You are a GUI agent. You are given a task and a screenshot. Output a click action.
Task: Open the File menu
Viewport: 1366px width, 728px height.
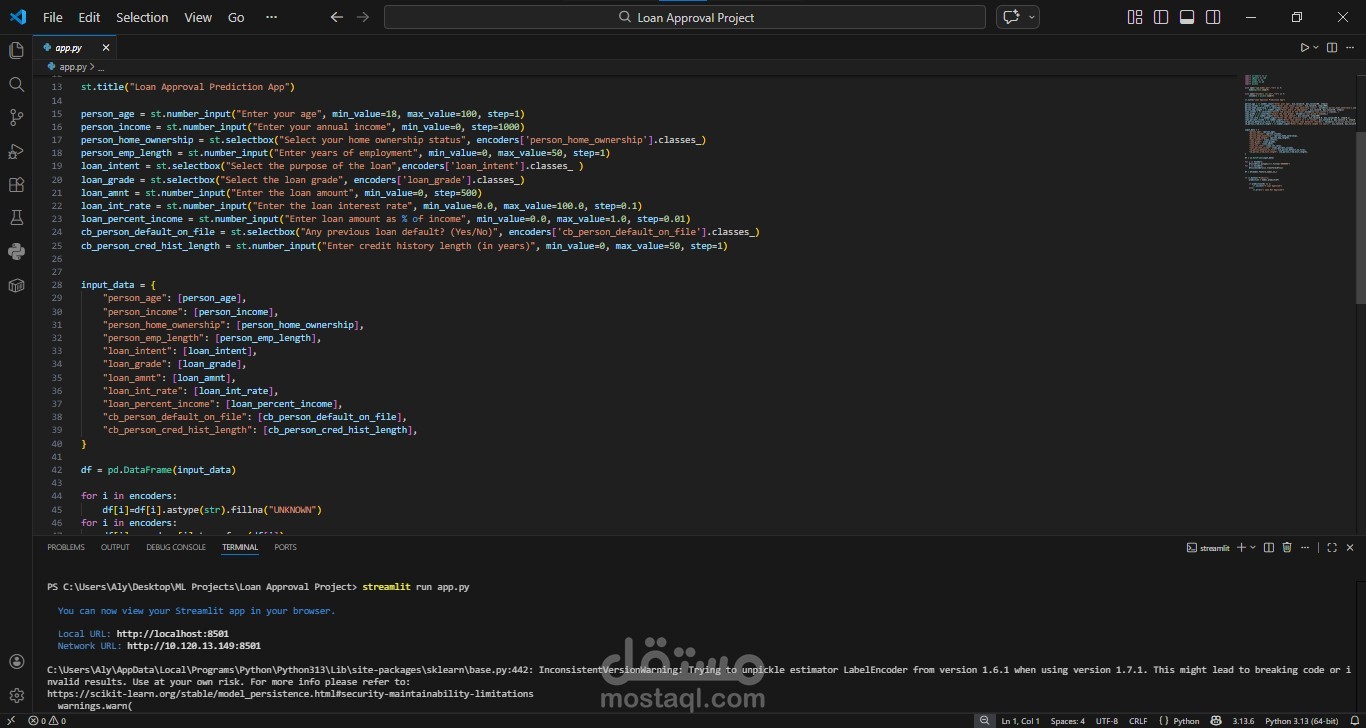tap(53, 17)
